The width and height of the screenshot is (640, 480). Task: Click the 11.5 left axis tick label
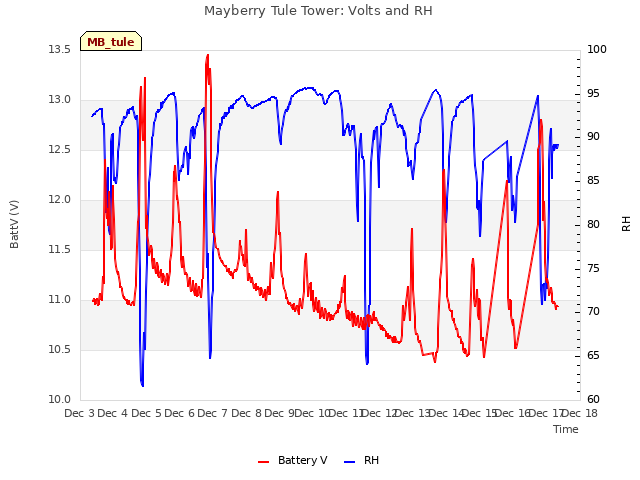[60, 249]
